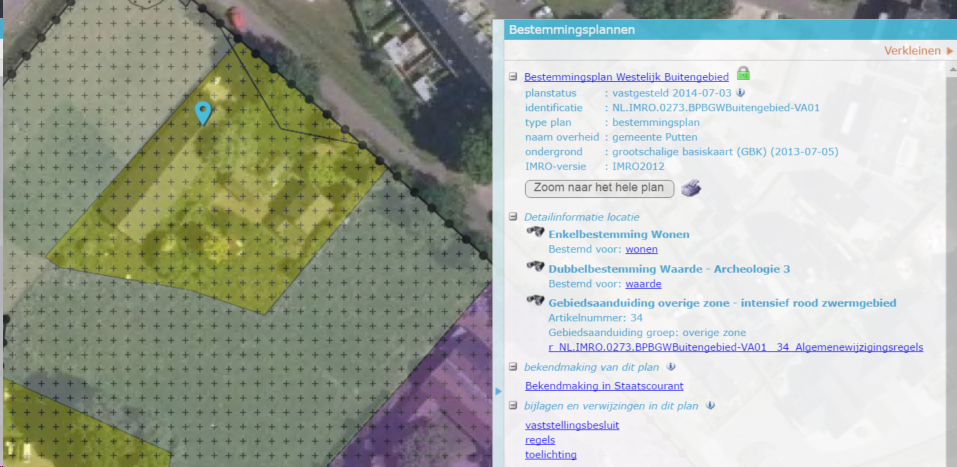Open the regels link
Image resolution: width=957 pixels, height=467 pixels.
click(x=540, y=440)
